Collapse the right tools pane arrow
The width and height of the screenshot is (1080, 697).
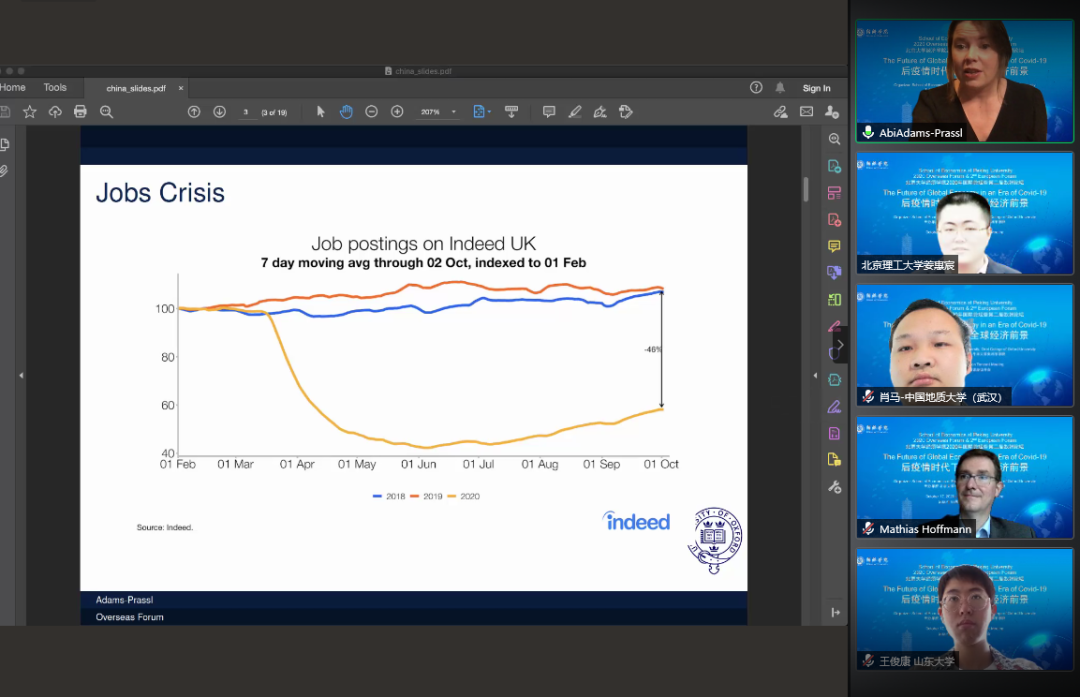(815, 375)
